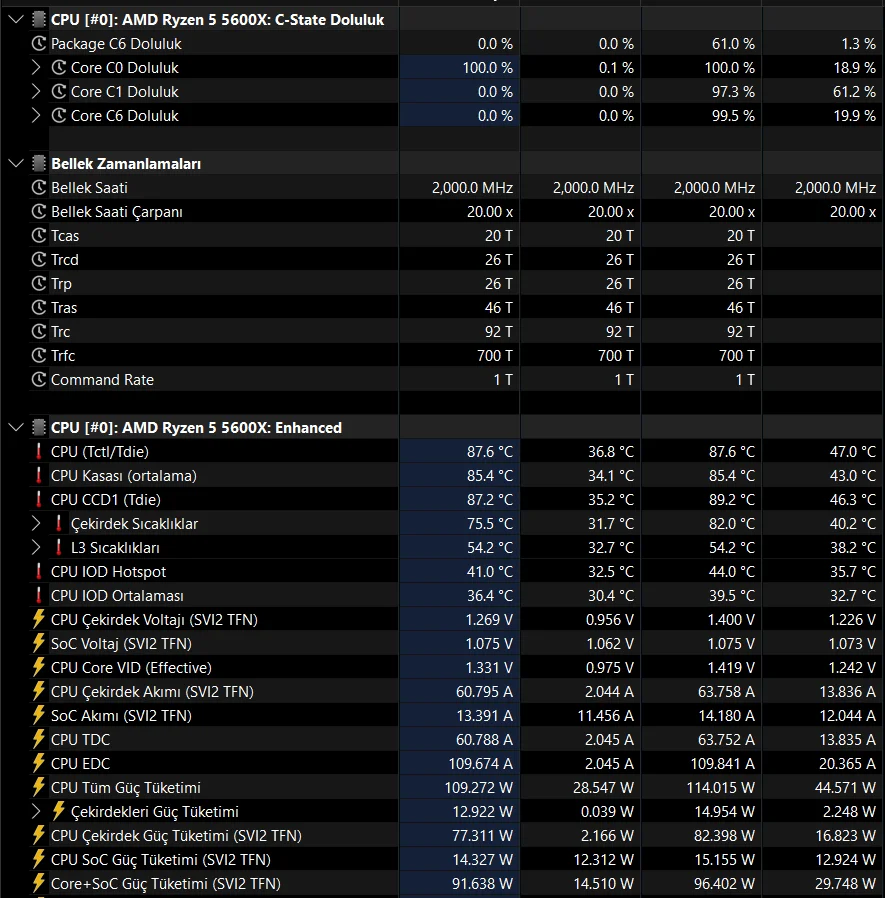Click the 109.272 W current power value

478,787
